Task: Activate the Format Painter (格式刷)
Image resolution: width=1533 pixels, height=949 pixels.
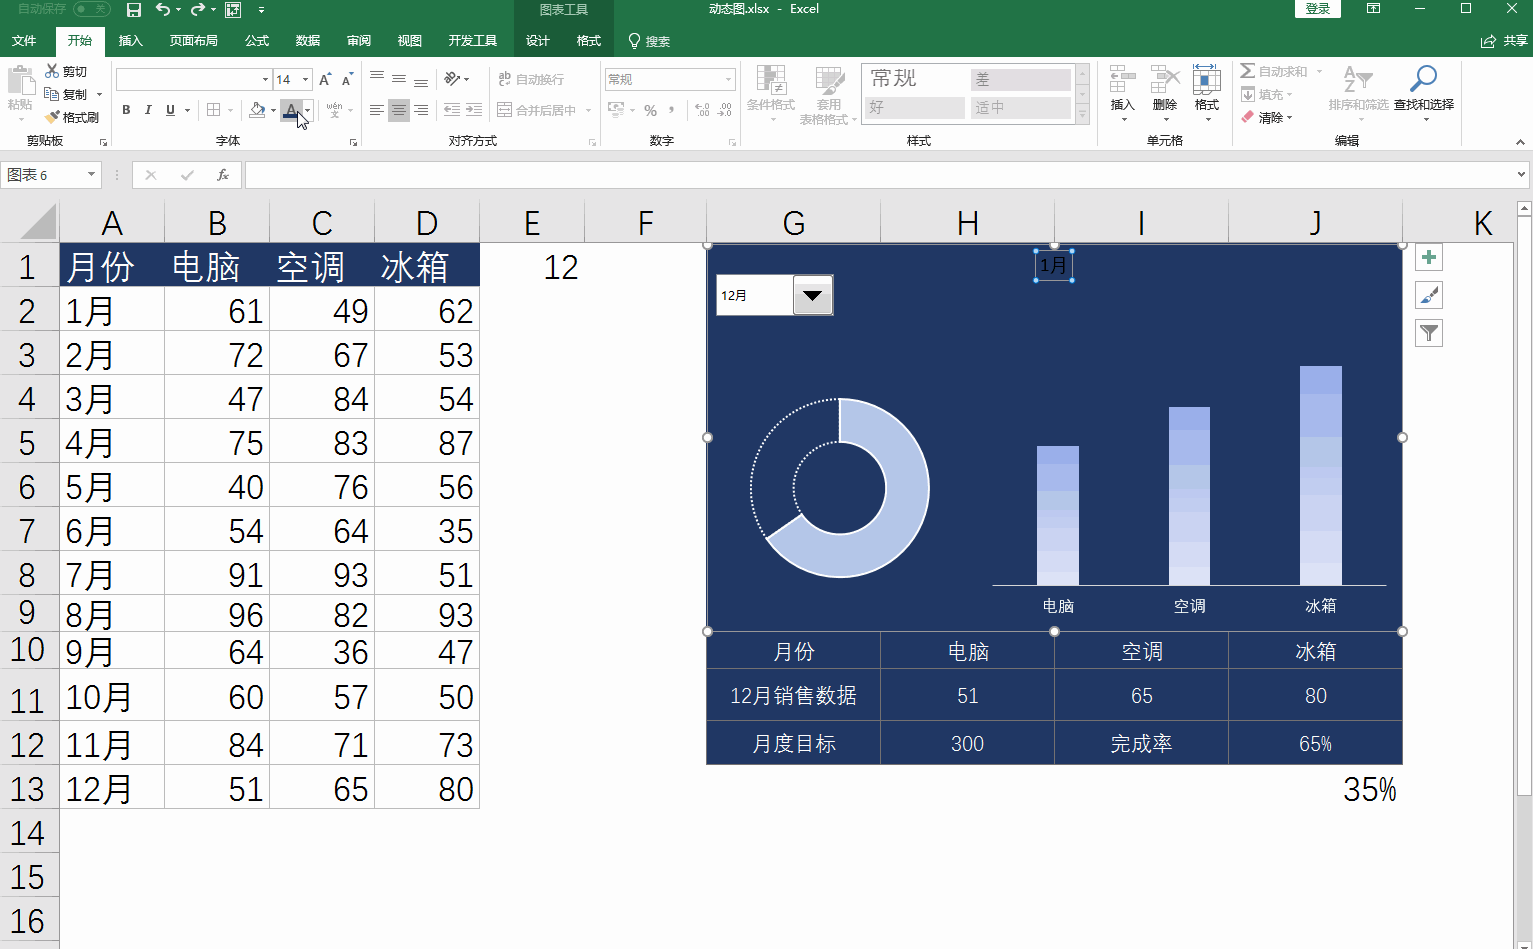Action: click(x=72, y=117)
